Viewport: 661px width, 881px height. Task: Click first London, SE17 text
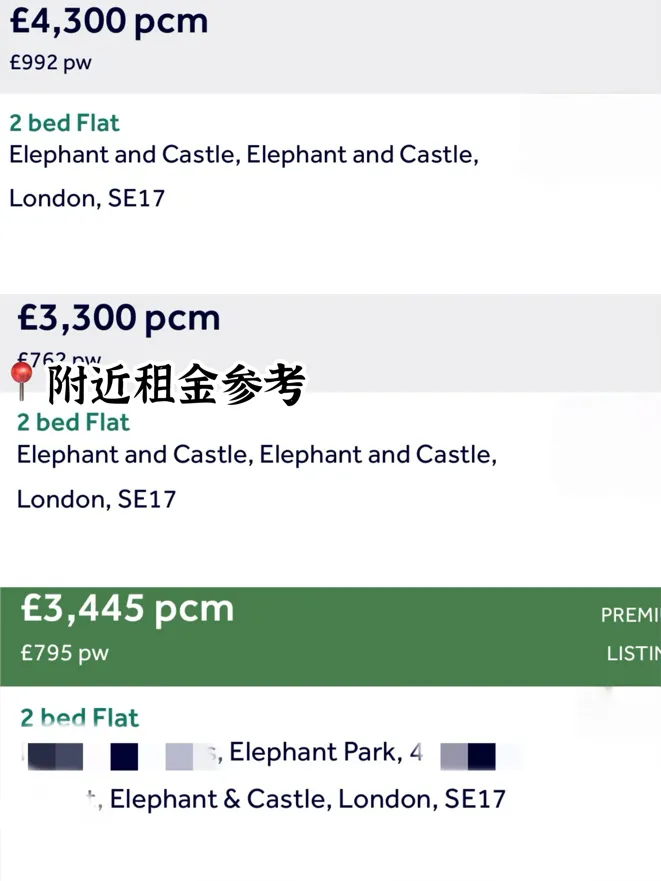[x=87, y=198]
